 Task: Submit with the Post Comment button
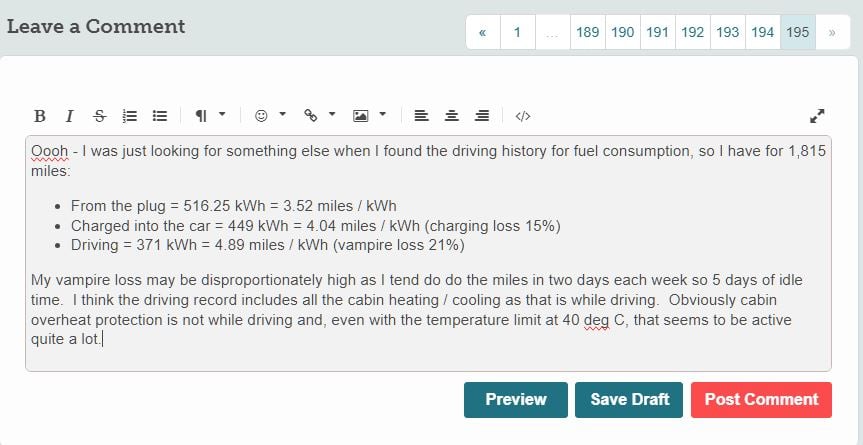coord(762,400)
